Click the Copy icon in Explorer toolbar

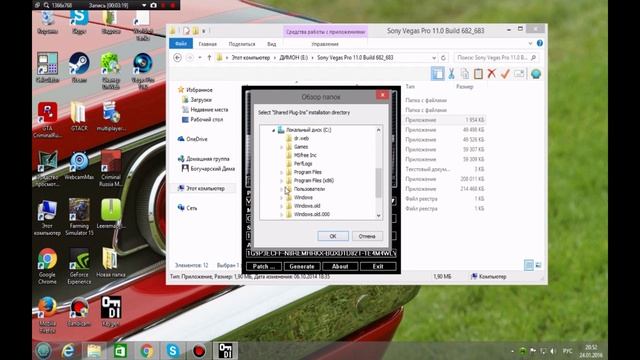tap(464, 74)
